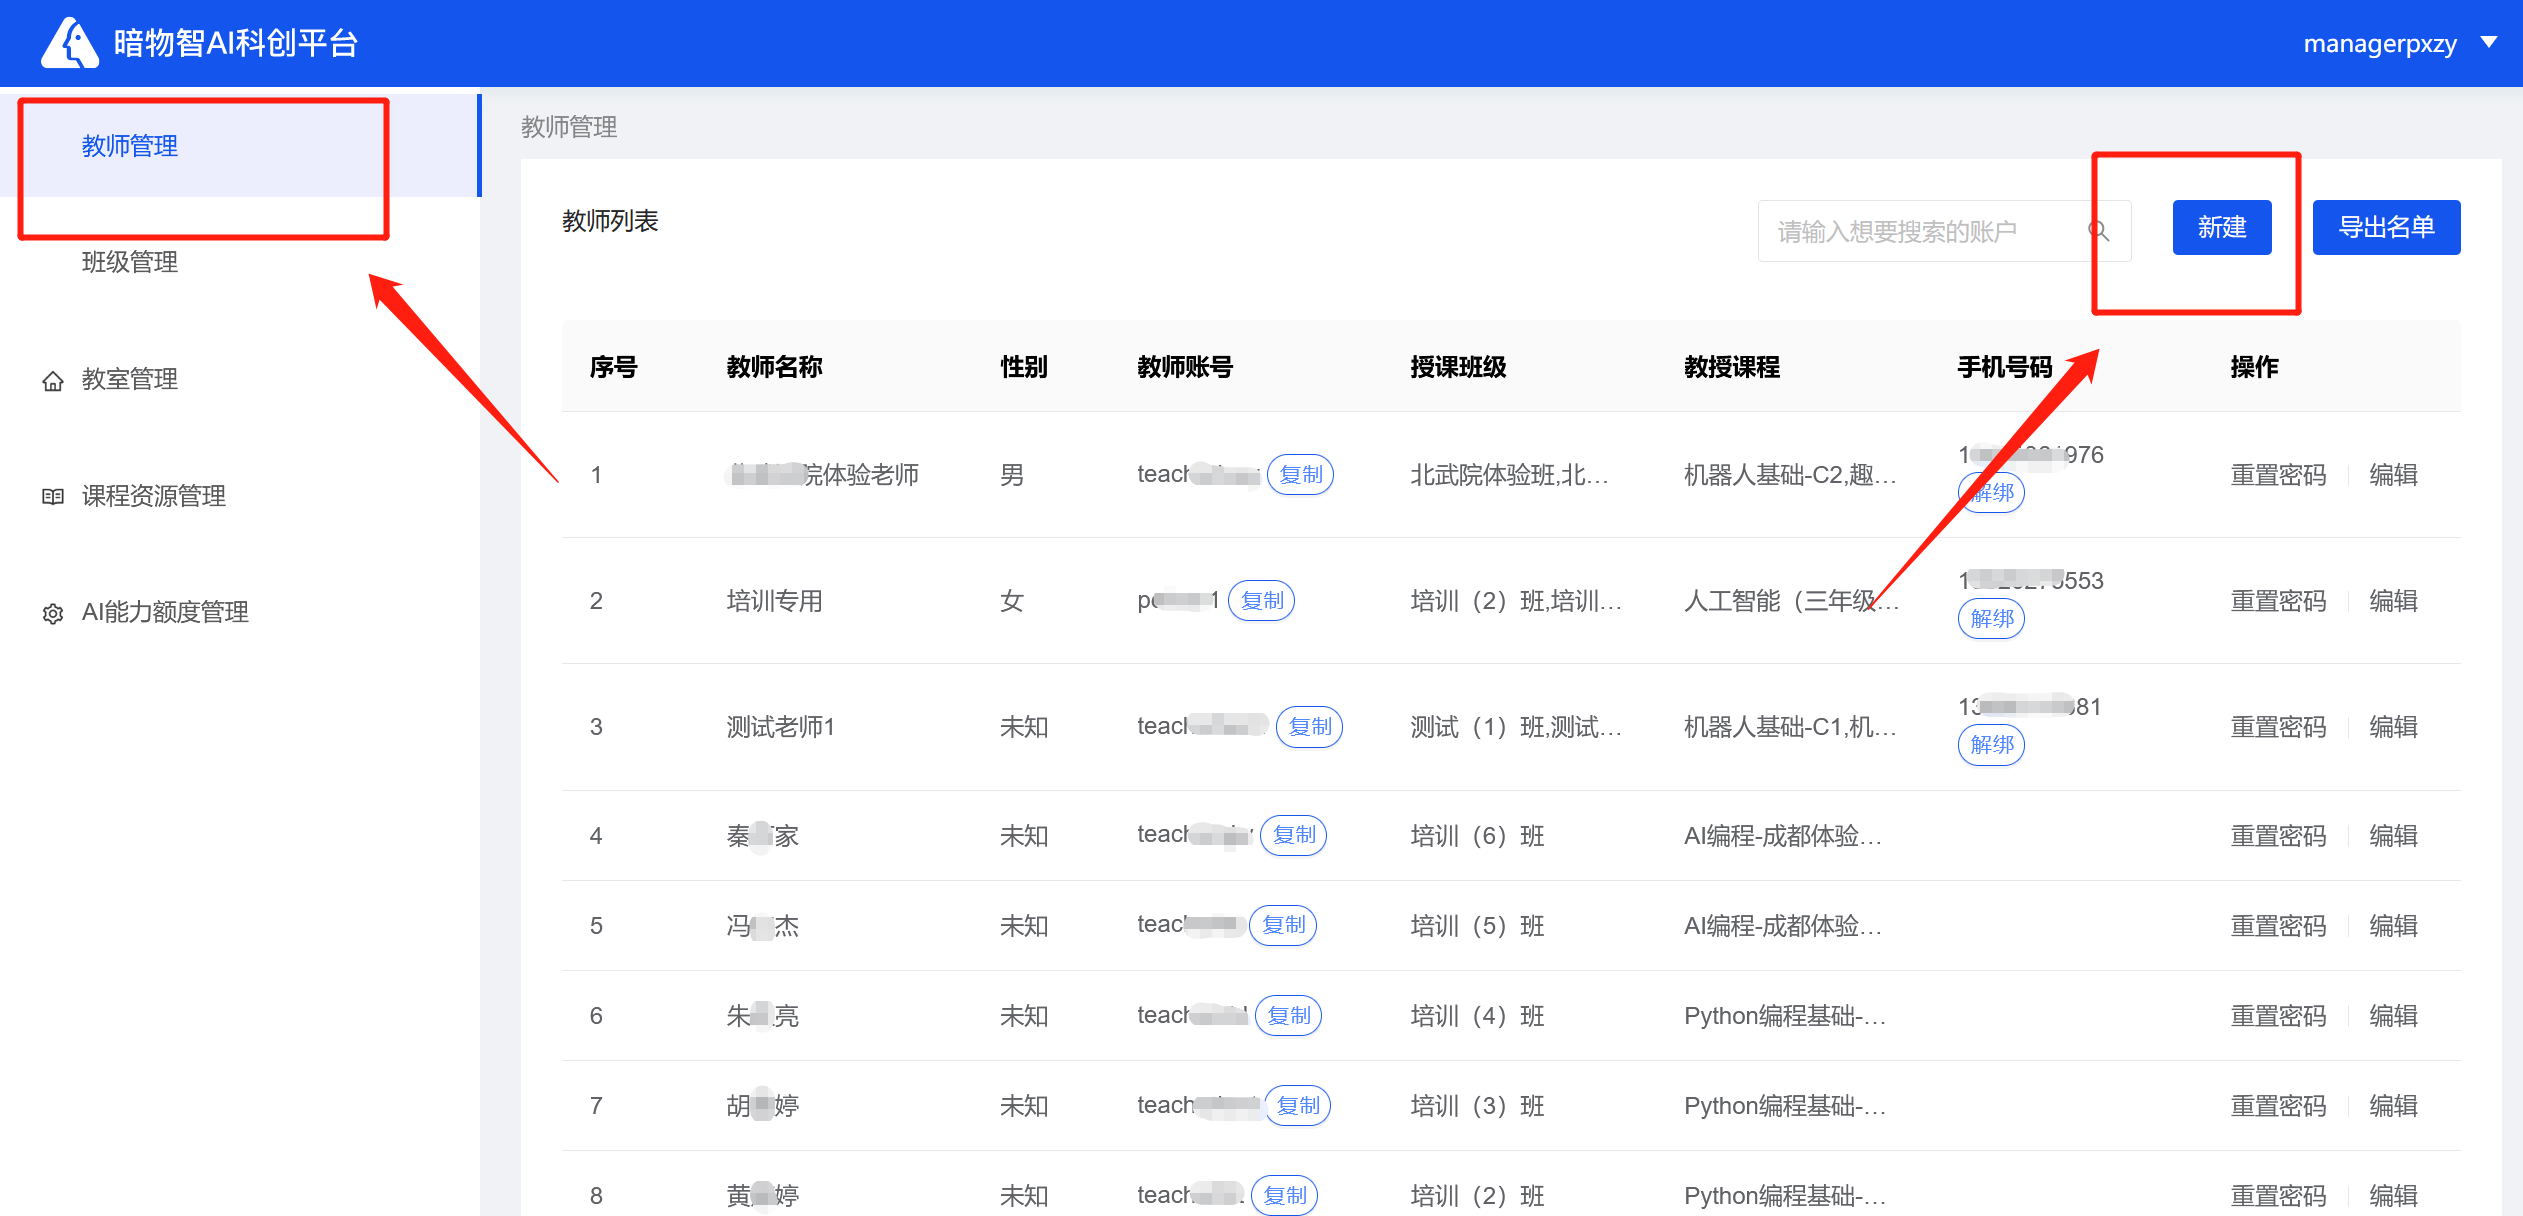Click the 导出名单 button
Image resolution: width=2523 pixels, height=1216 pixels.
pyautogui.click(x=2385, y=228)
